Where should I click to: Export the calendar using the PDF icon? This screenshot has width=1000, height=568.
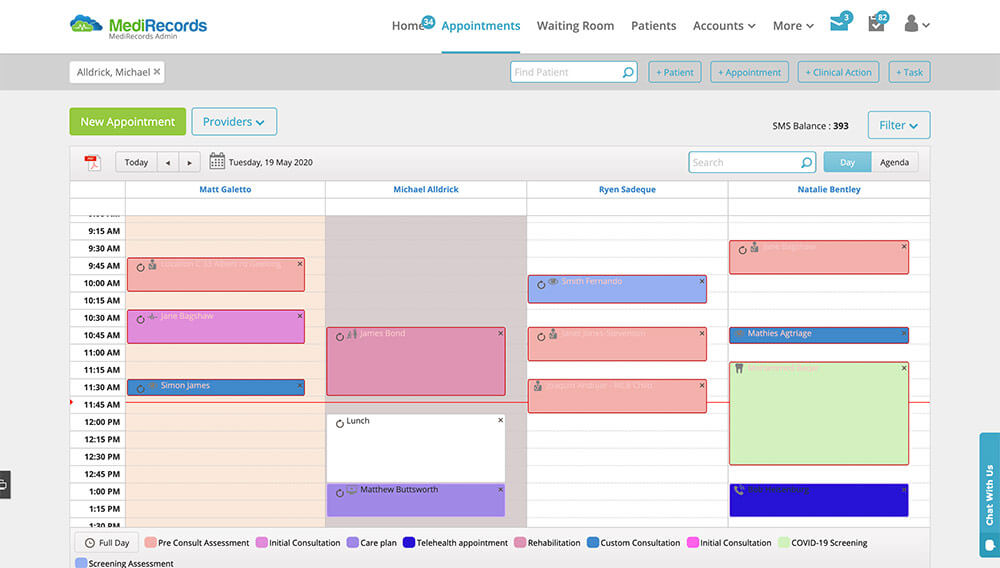[x=92, y=163]
